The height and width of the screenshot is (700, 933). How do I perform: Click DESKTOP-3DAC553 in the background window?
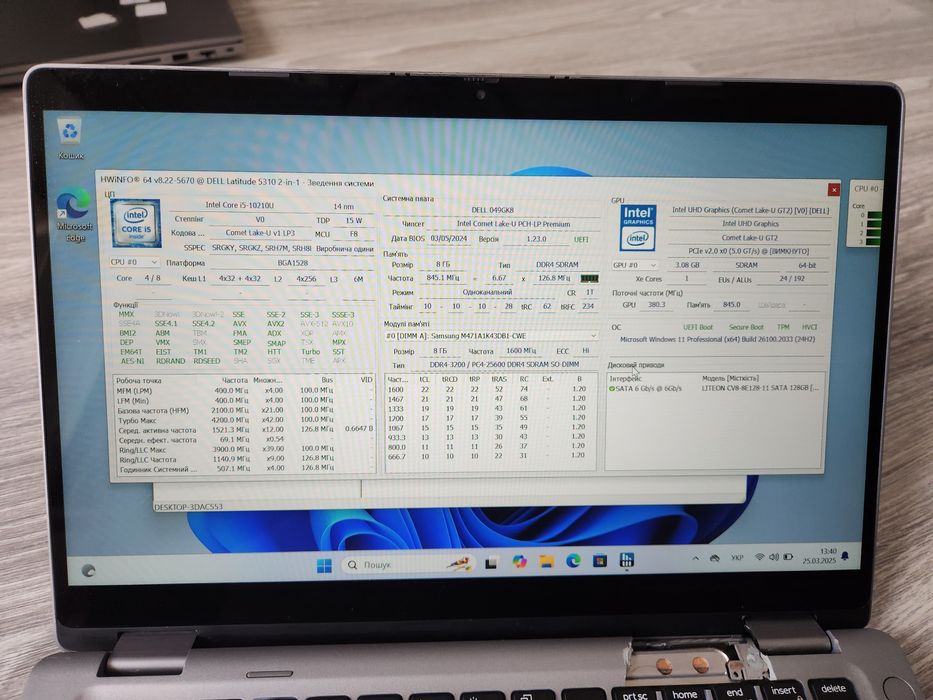point(188,507)
